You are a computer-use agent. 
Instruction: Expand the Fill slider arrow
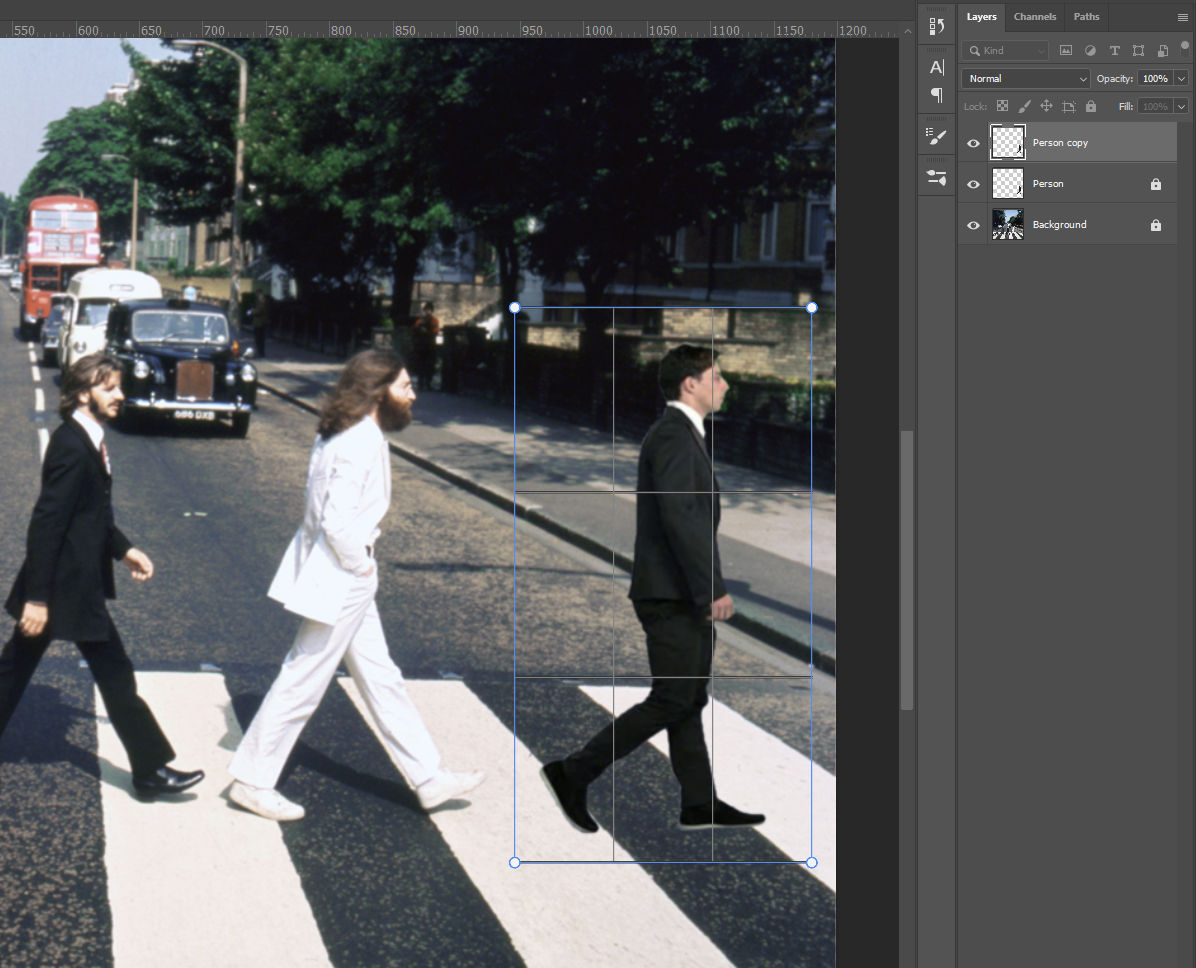[x=1182, y=106]
